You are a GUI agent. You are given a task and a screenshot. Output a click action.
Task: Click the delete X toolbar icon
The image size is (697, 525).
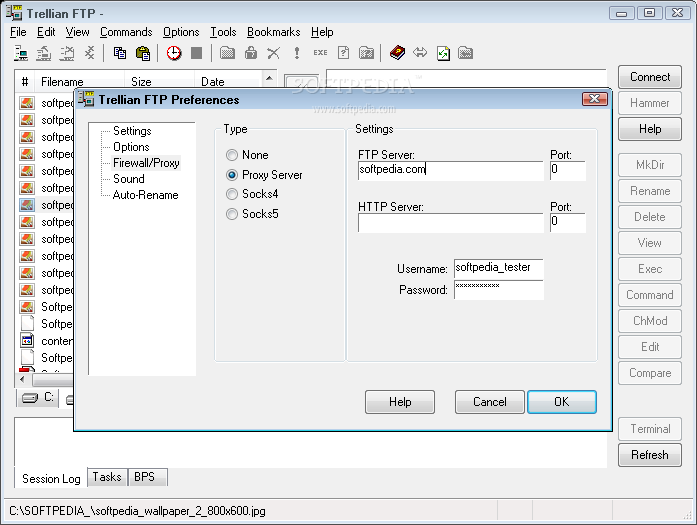click(273, 53)
